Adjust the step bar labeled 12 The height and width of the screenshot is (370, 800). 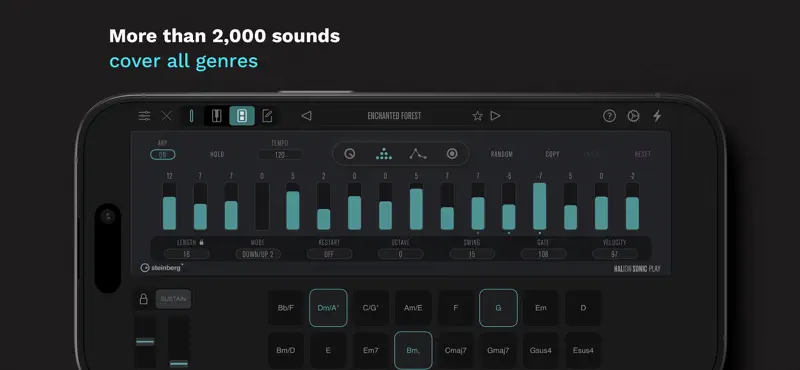pos(169,206)
